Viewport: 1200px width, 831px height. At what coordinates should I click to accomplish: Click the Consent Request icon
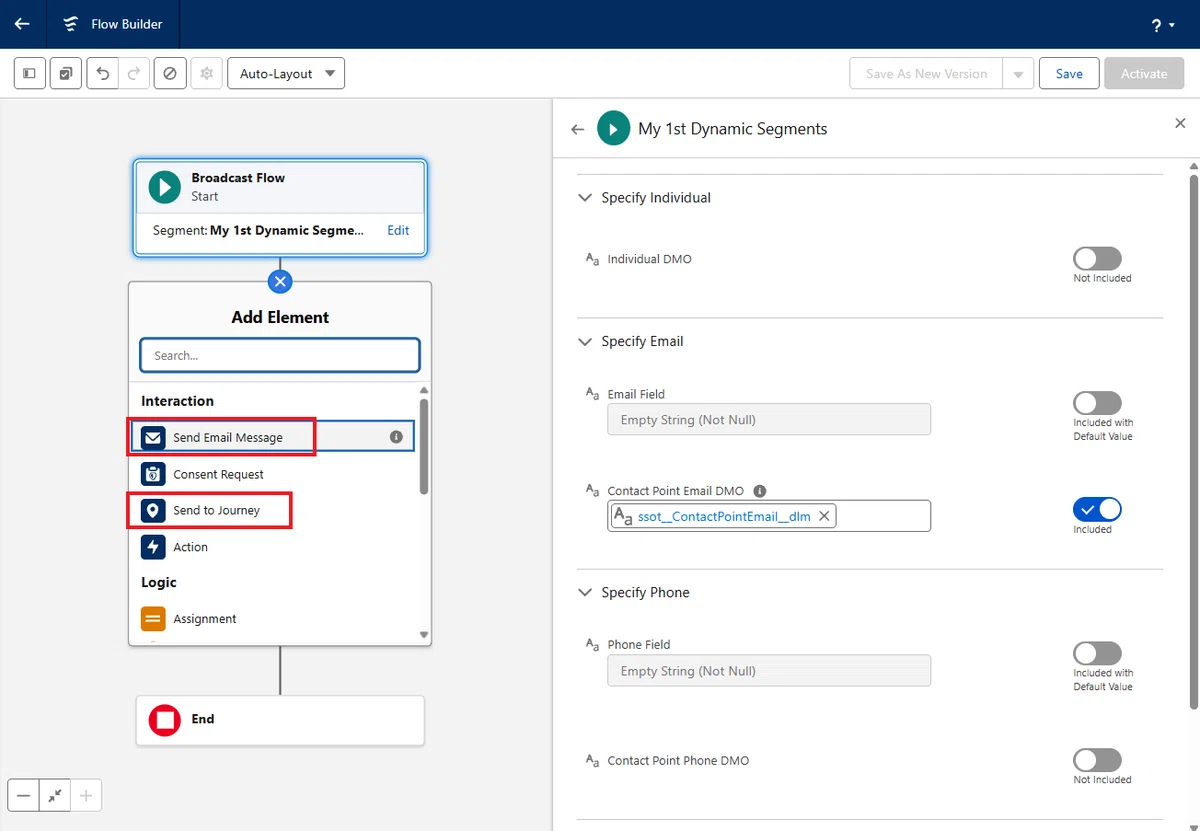(x=153, y=474)
